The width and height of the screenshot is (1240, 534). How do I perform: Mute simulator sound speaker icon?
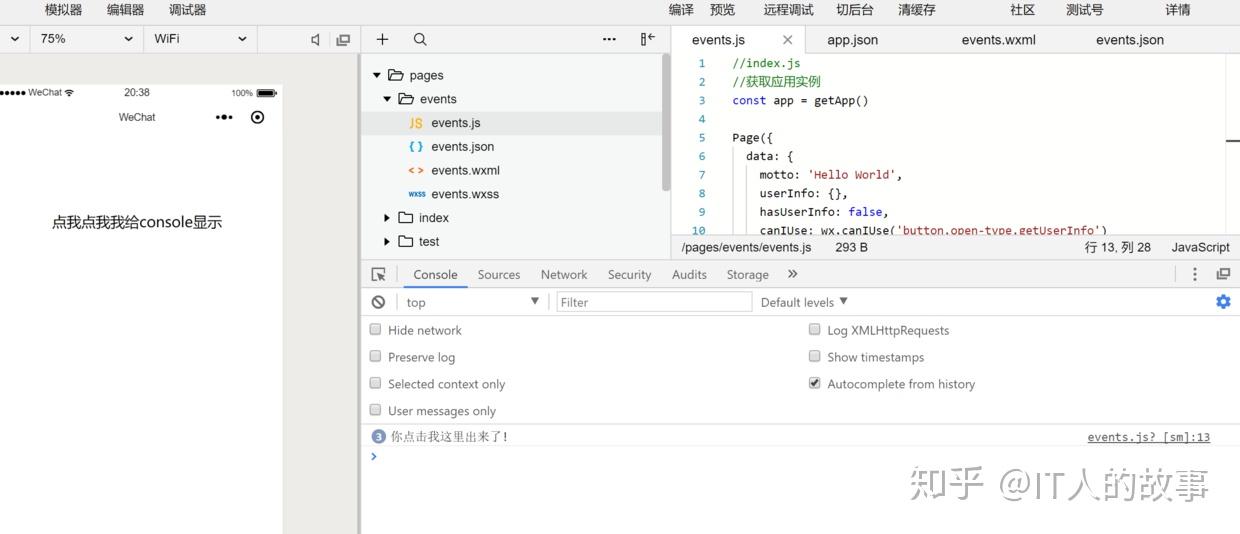(315, 40)
